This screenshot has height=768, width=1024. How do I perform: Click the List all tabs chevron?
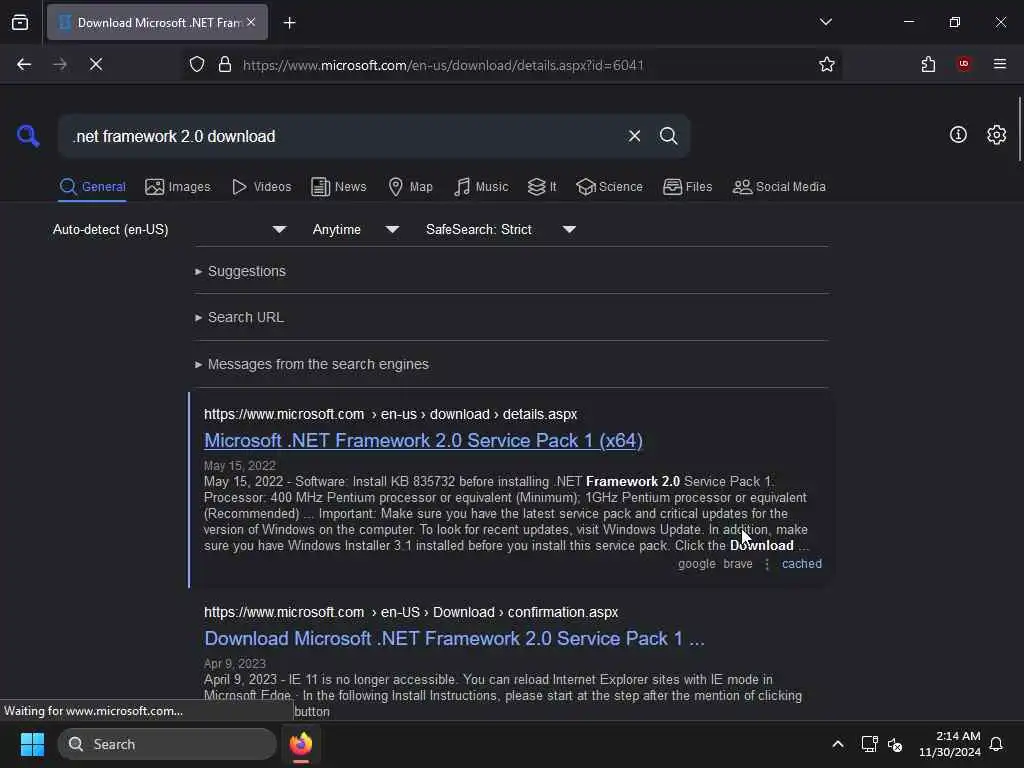(x=825, y=22)
